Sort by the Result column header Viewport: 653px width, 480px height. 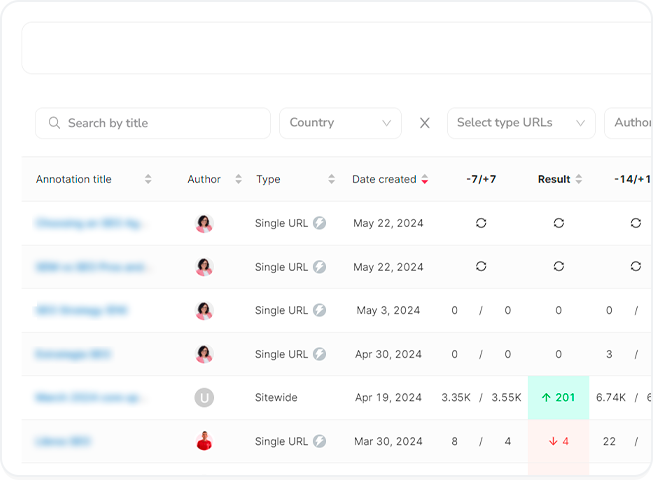(578, 180)
